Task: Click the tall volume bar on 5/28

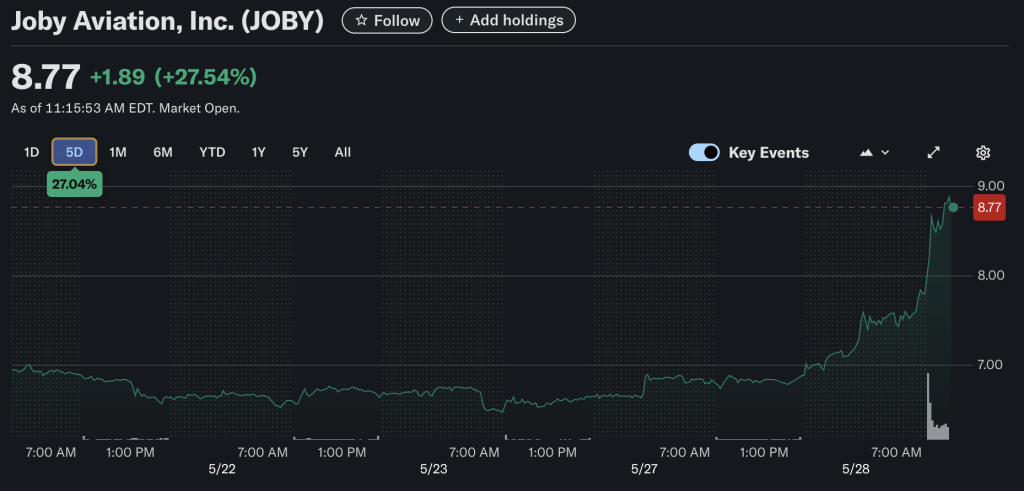Action: [x=928, y=405]
